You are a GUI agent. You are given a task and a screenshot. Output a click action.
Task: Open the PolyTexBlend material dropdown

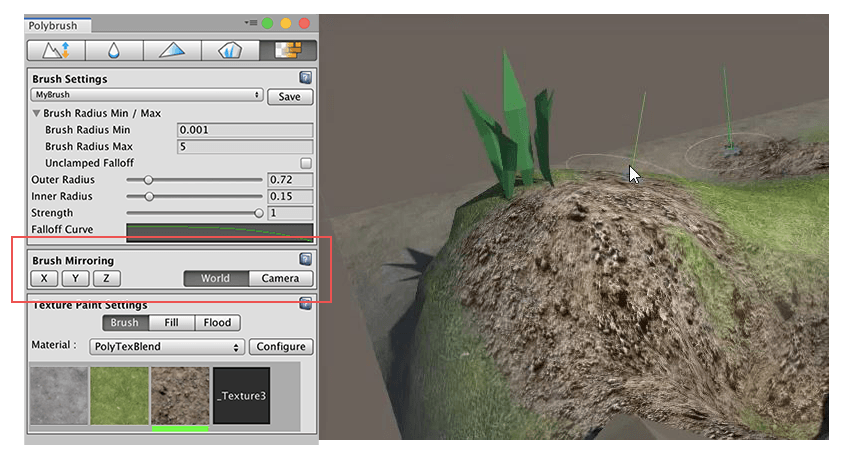(167, 347)
